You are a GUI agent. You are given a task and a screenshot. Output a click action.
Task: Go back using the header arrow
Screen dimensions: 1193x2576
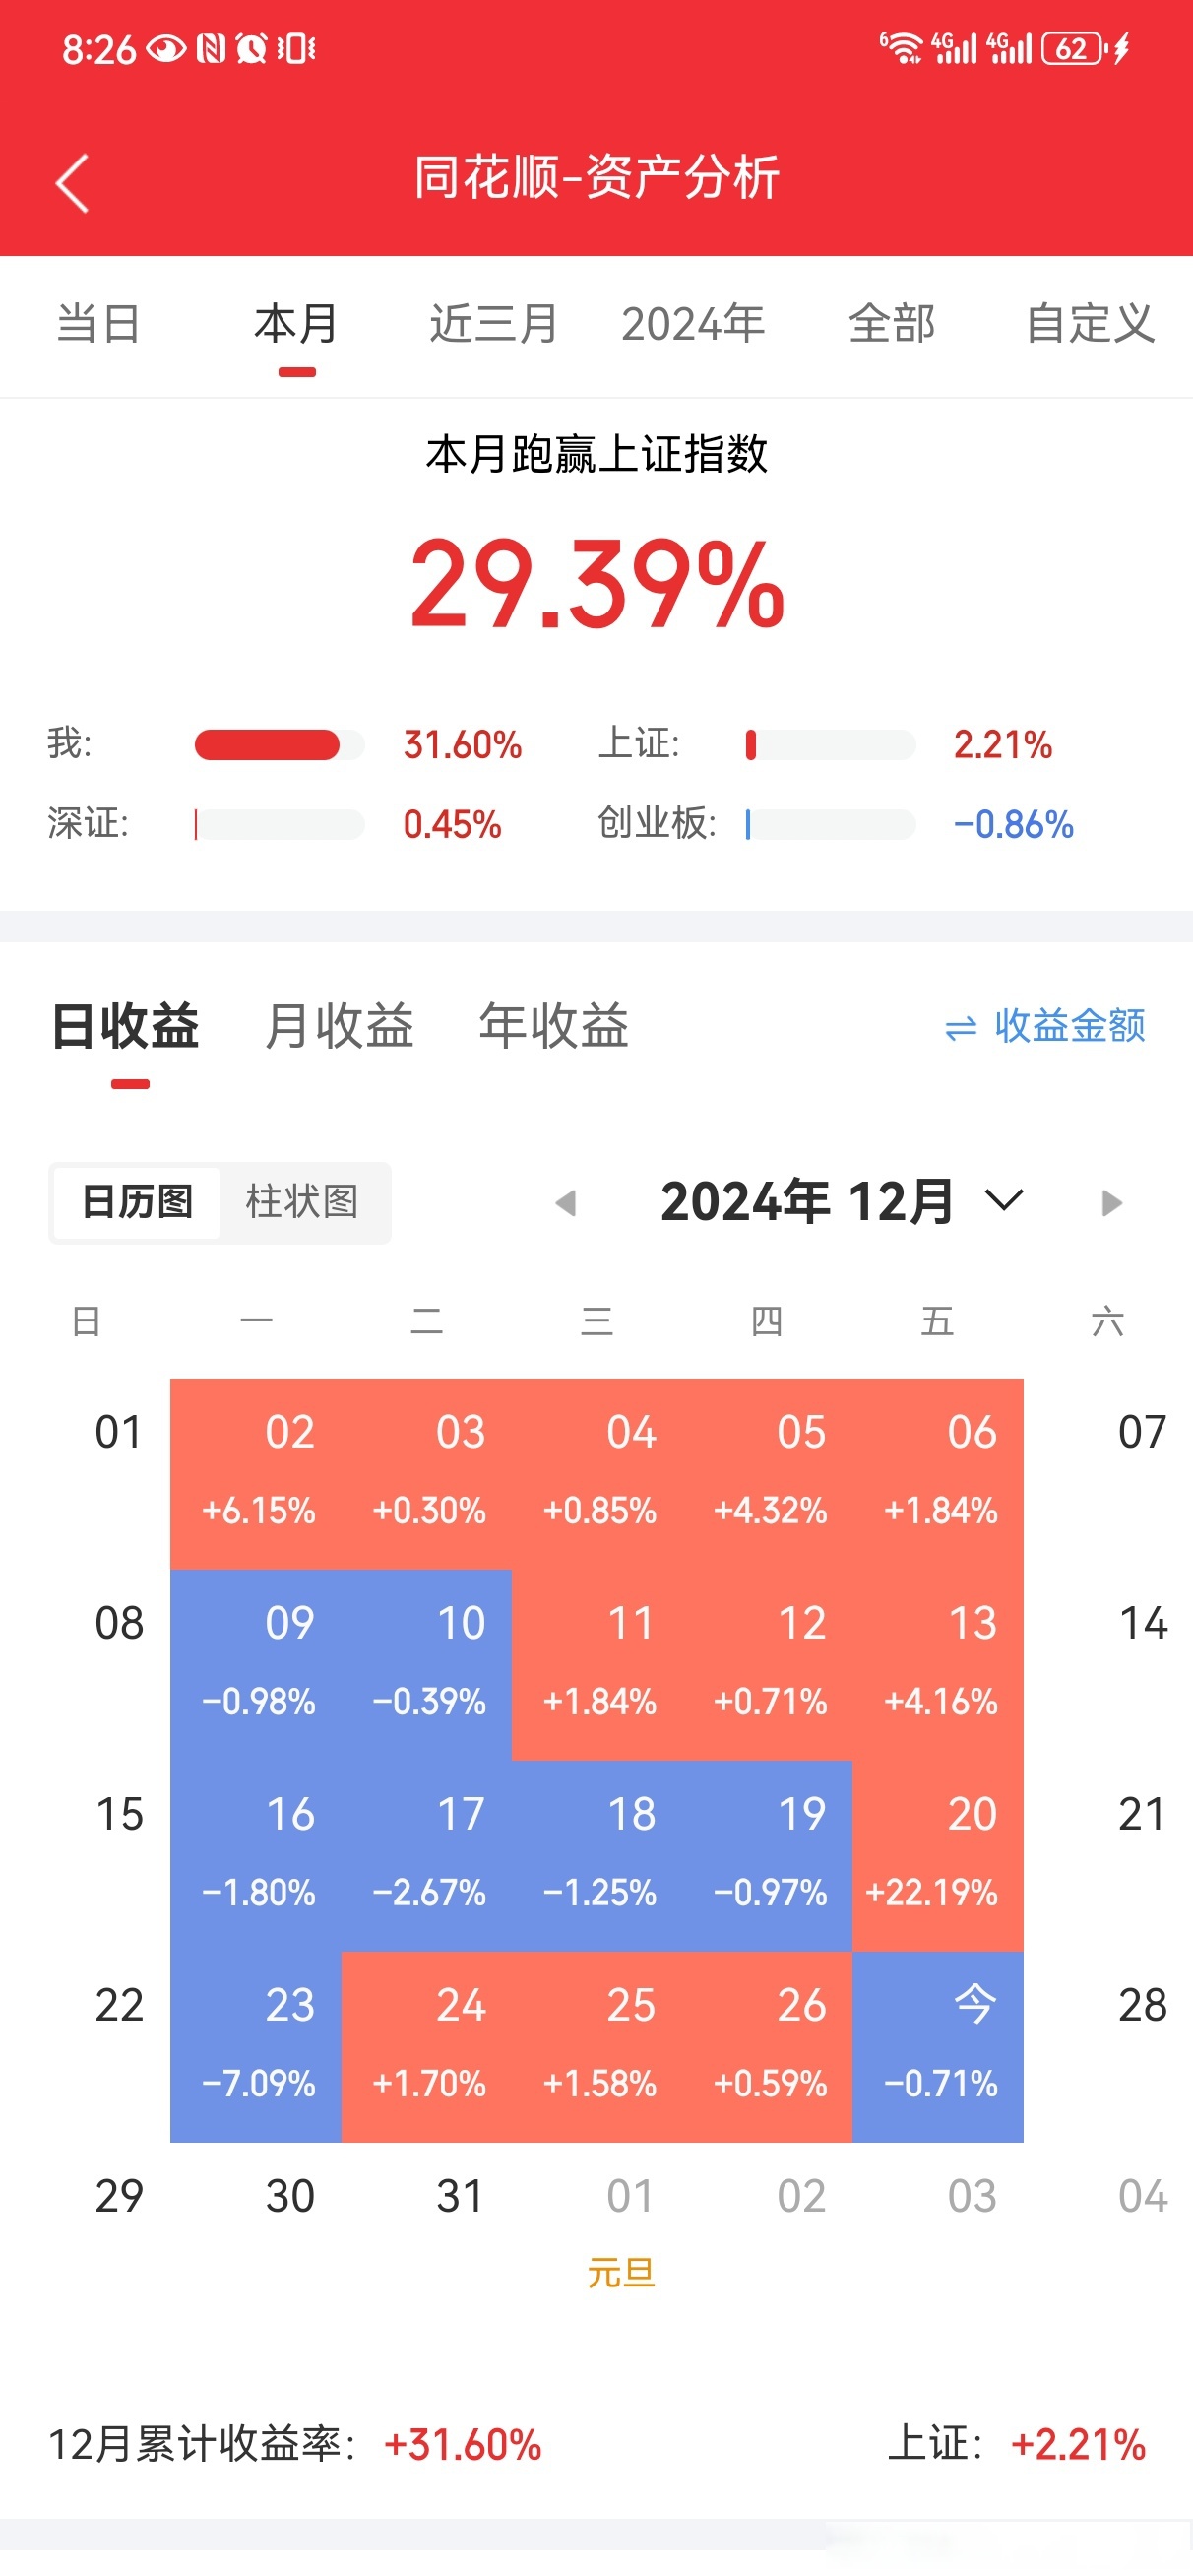pyautogui.click(x=72, y=183)
